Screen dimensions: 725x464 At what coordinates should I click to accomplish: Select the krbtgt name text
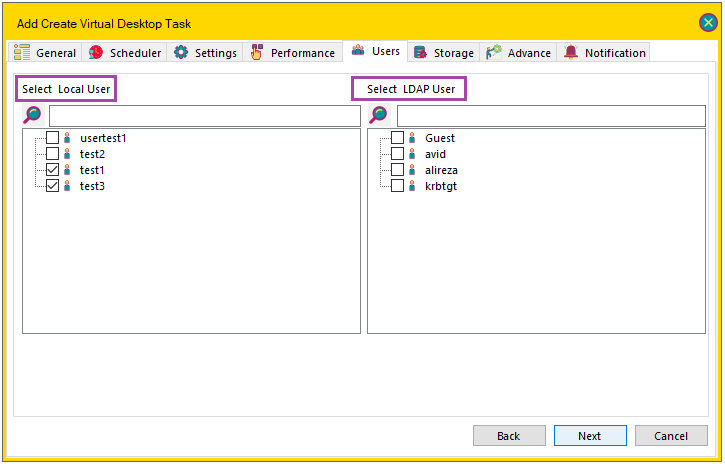(441, 186)
